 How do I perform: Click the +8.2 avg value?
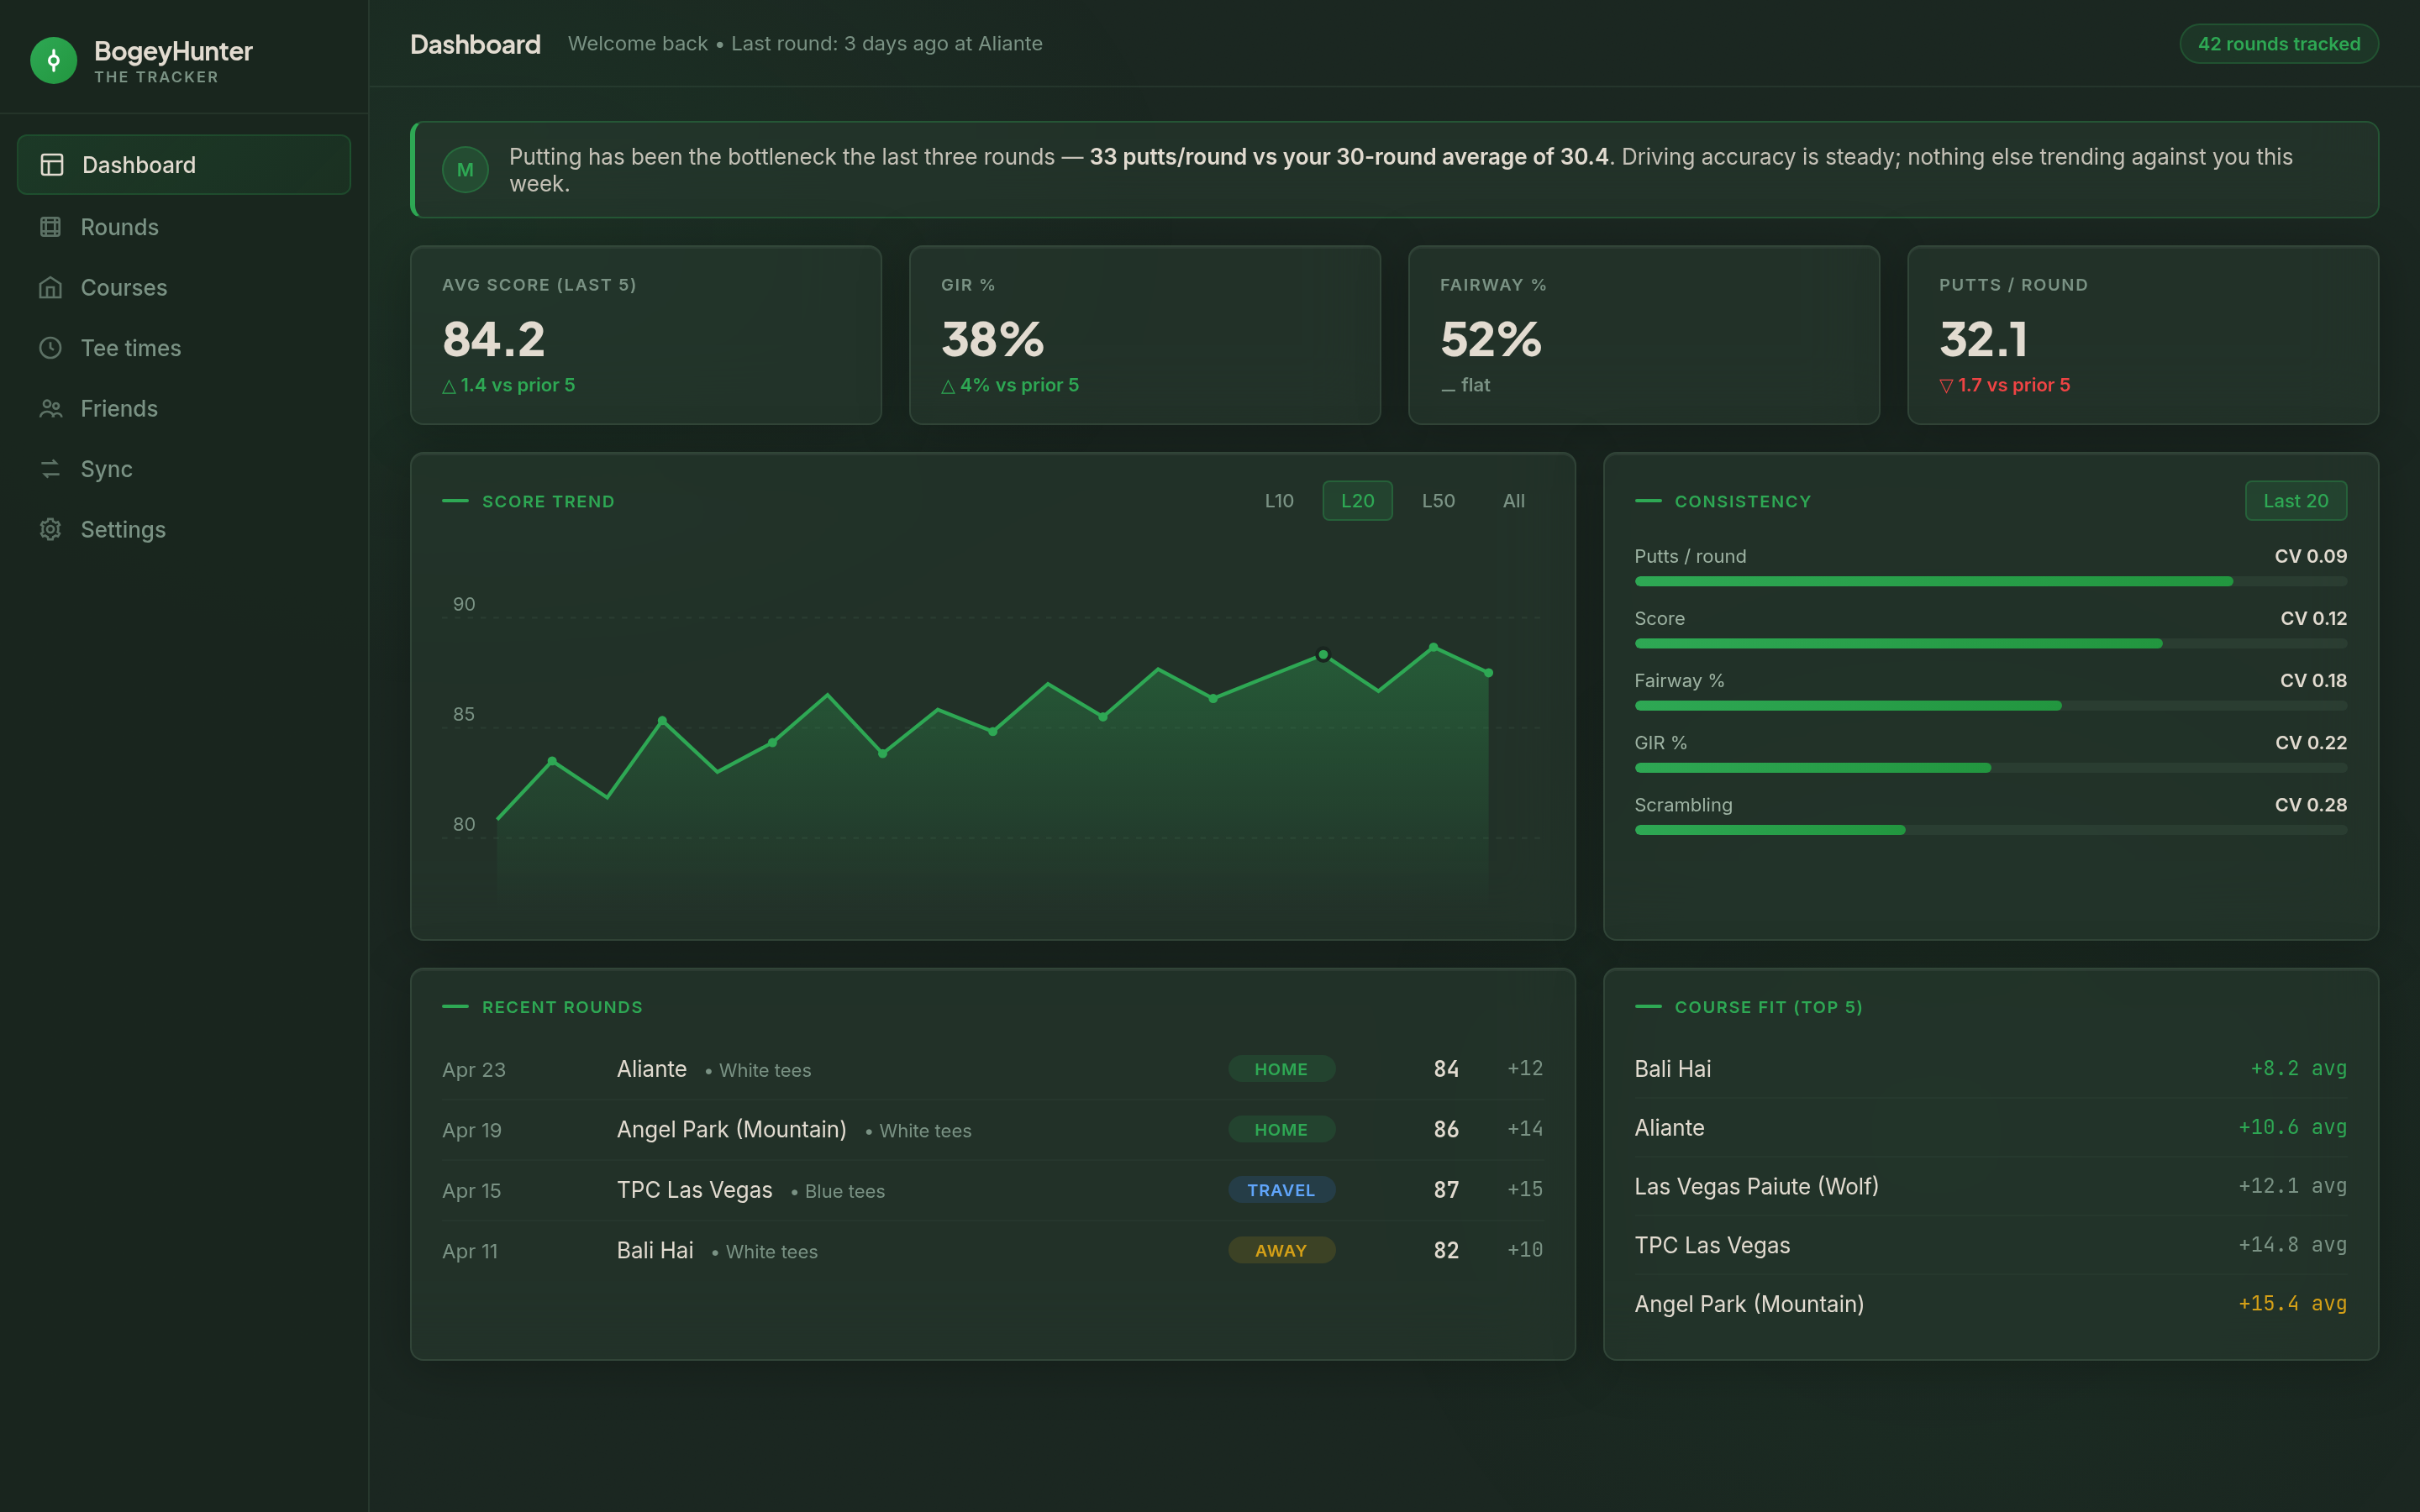[x=2298, y=1068]
